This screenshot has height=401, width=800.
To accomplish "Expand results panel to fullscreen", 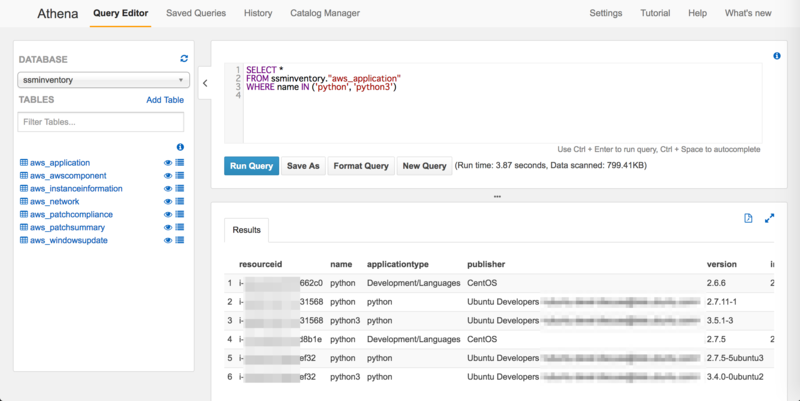I will point(770,218).
